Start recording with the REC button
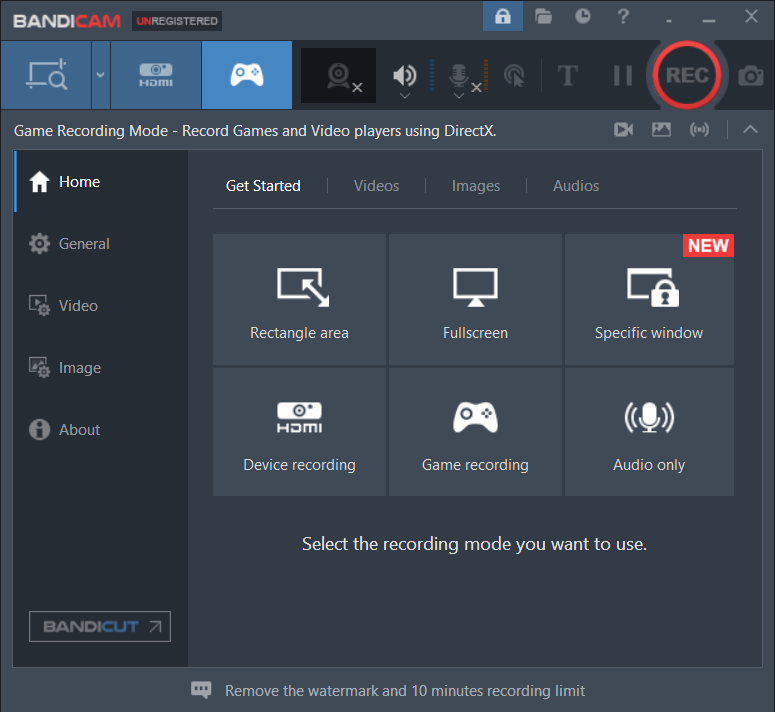 [x=687, y=75]
